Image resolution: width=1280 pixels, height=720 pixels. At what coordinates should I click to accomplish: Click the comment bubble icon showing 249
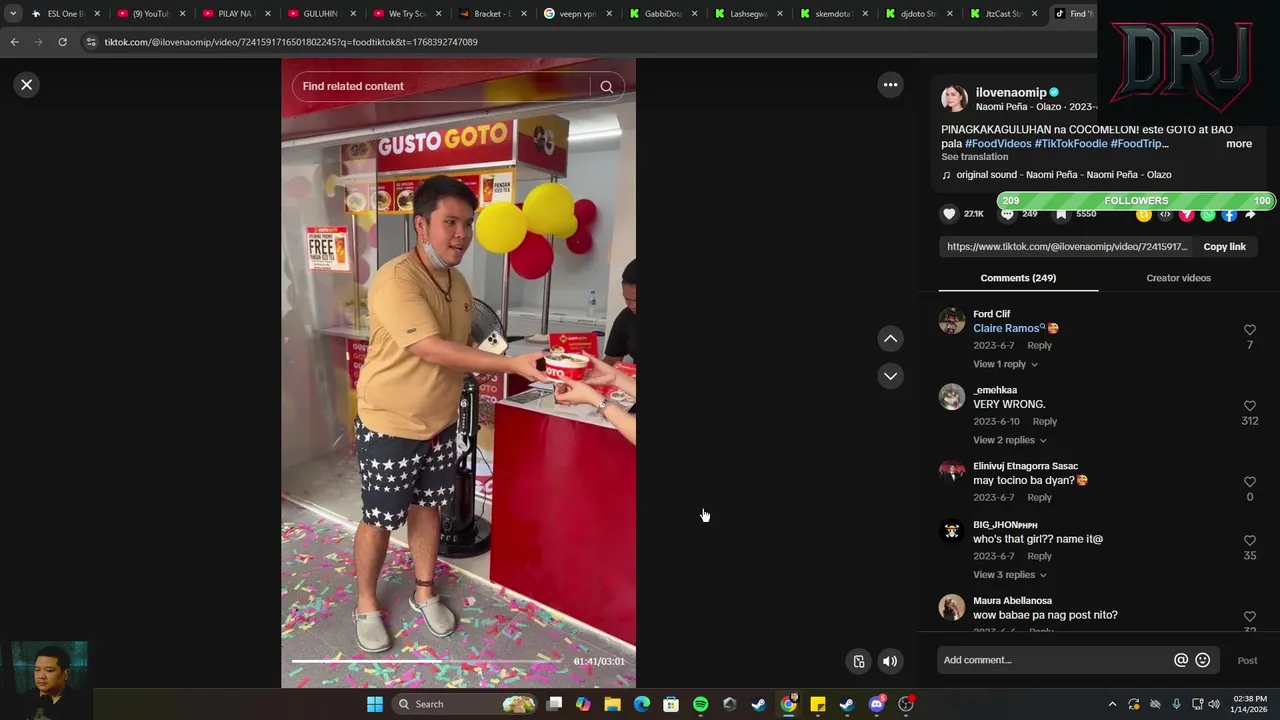point(1007,214)
